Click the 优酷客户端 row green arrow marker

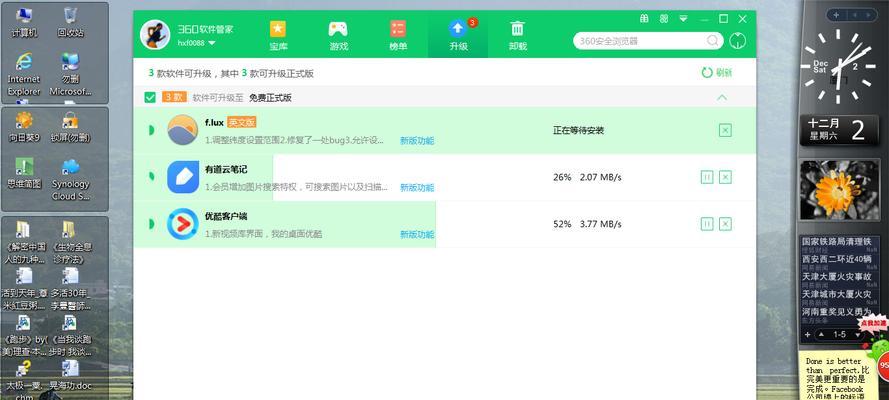151,224
